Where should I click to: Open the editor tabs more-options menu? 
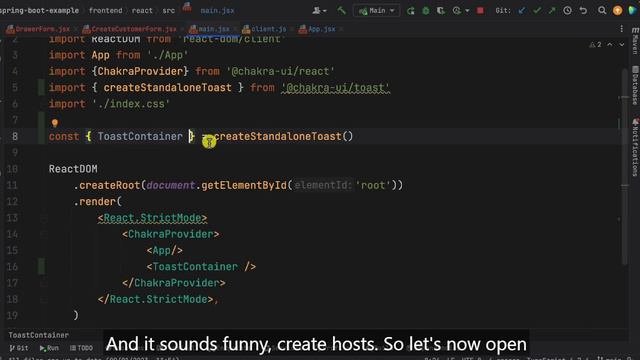point(621,29)
